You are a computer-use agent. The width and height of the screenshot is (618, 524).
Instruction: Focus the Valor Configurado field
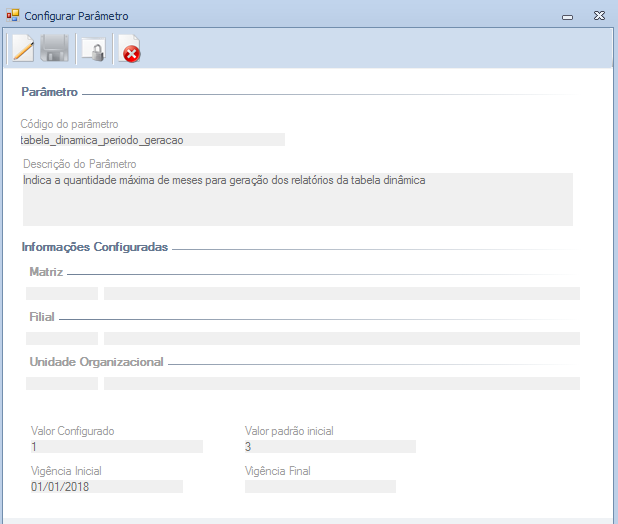116,447
